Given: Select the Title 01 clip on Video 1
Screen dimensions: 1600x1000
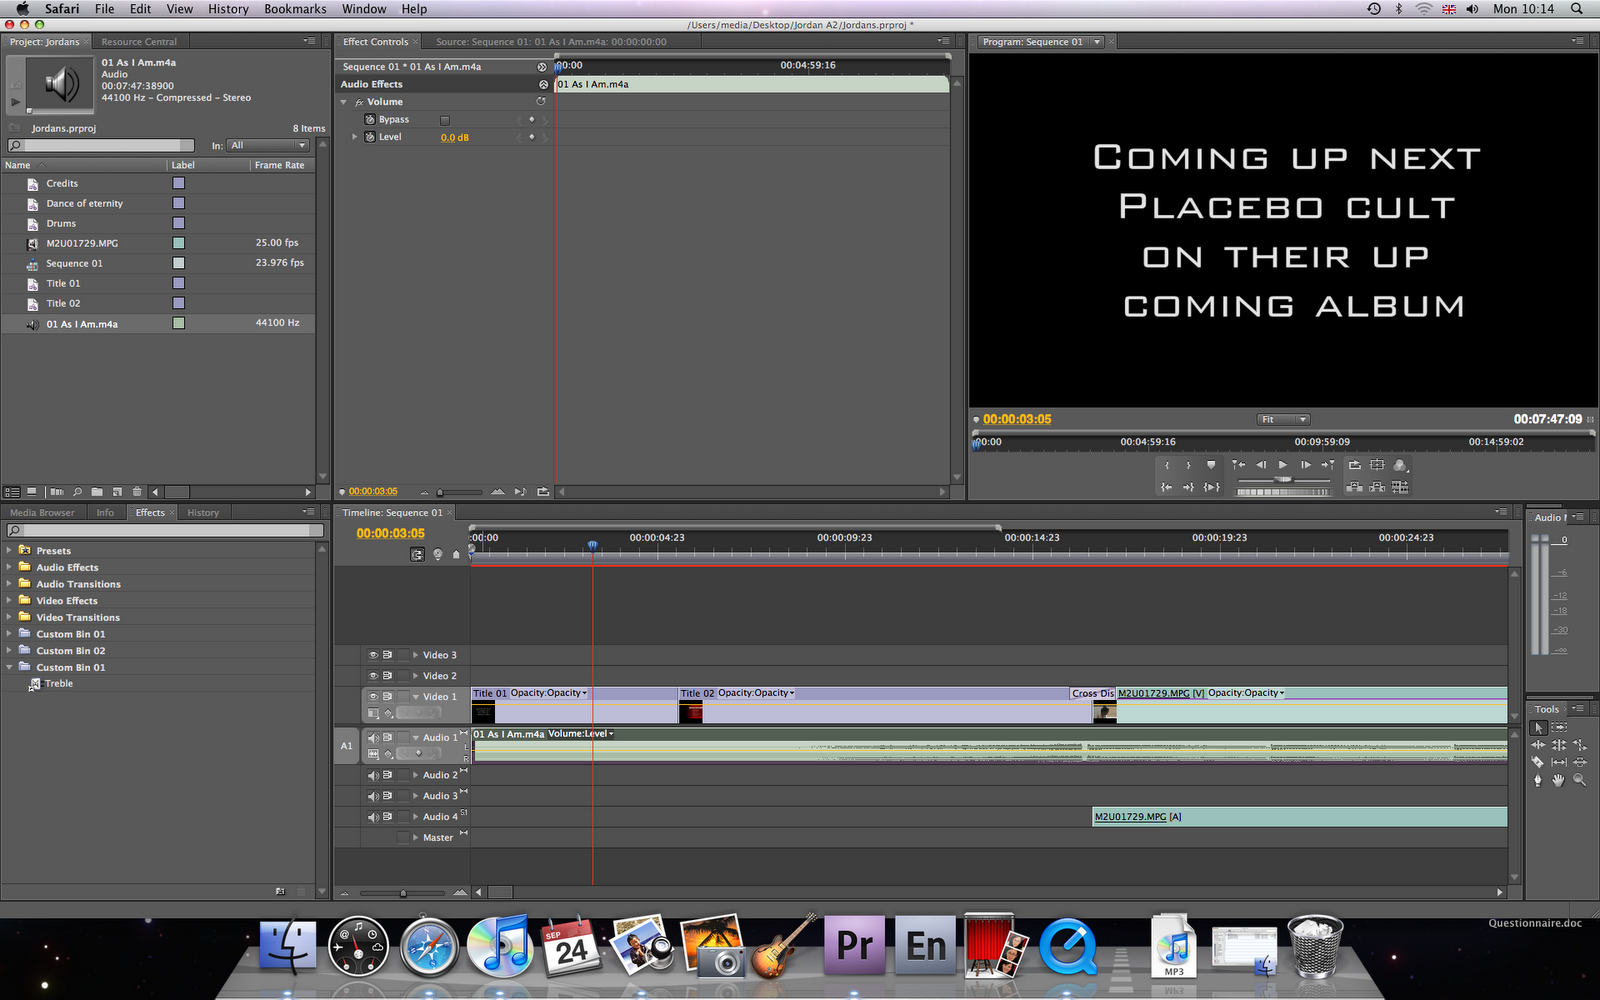Looking at the screenshot, I should pos(574,706).
